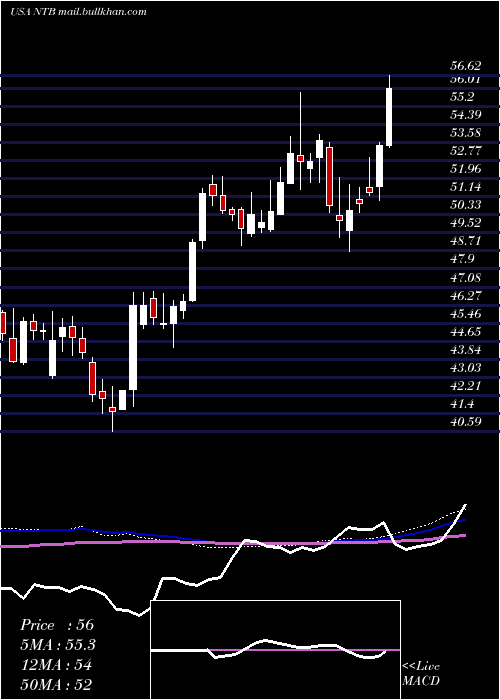Viewport: 500px width, 700px height.
Task: Select the 42.21 price label
Action: point(465,386)
